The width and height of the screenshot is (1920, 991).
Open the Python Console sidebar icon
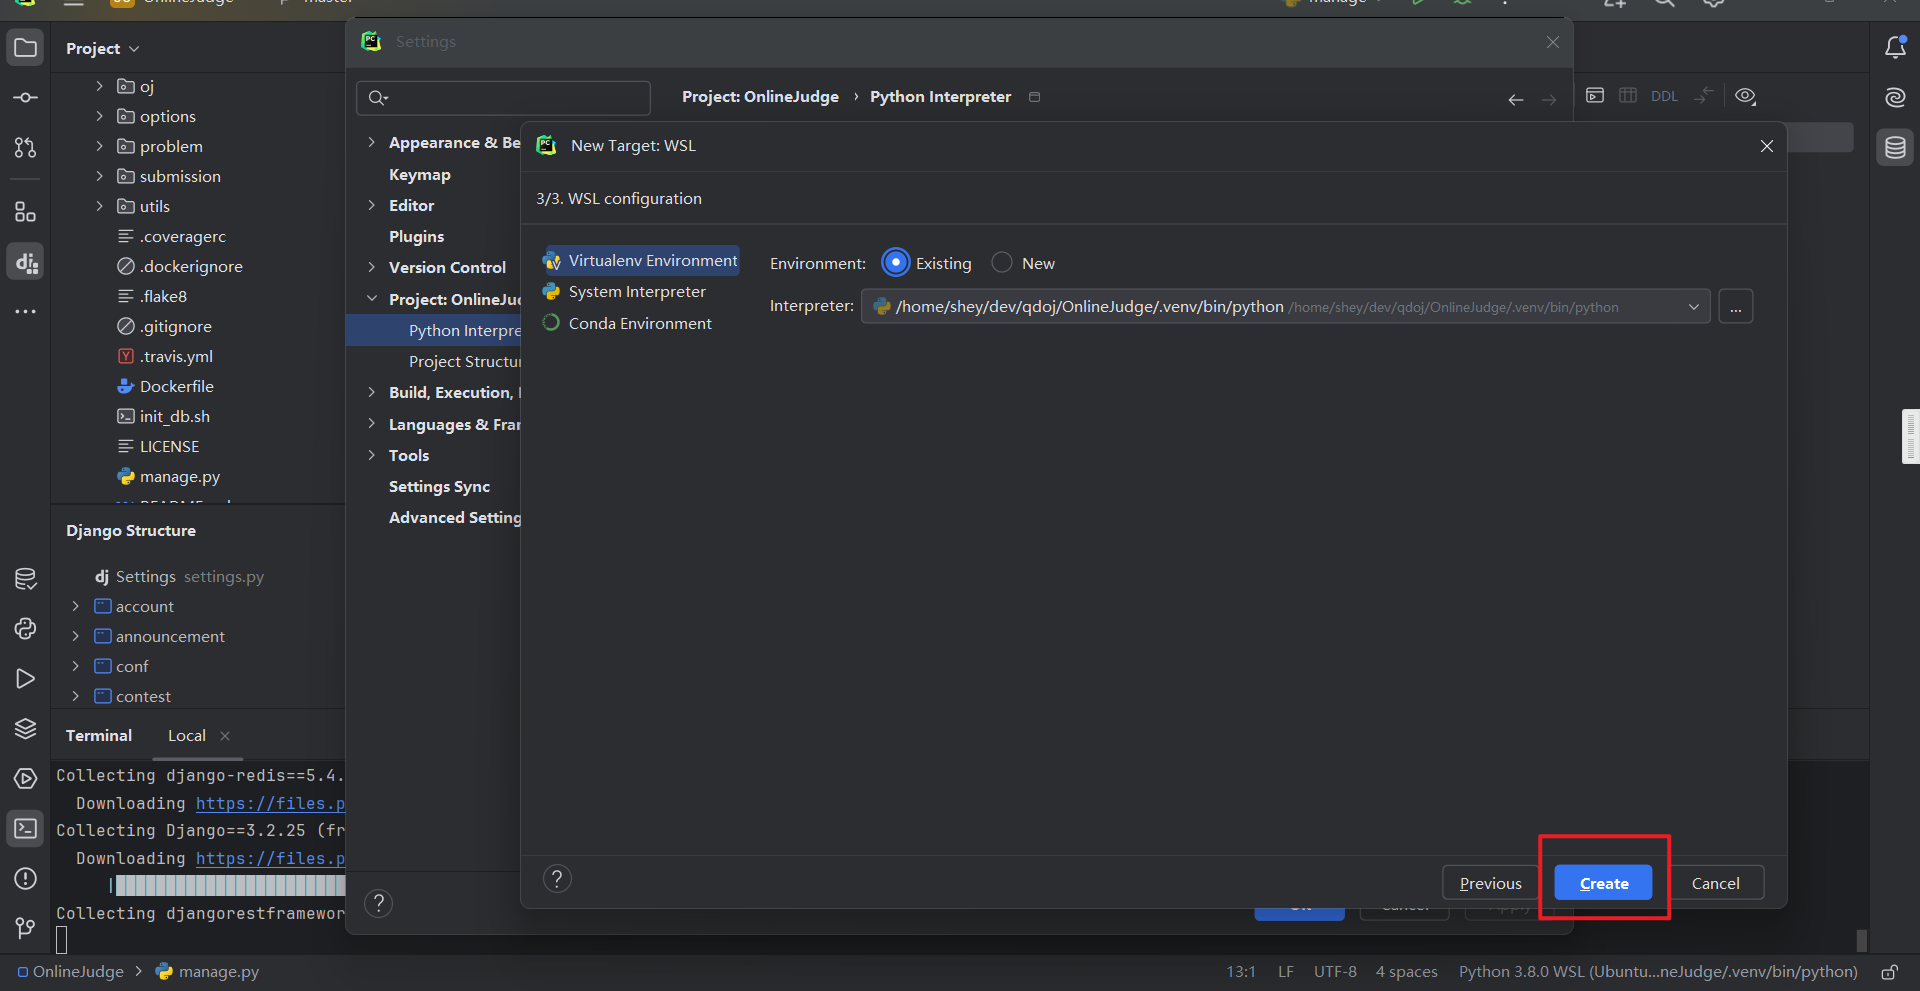click(26, 628)
